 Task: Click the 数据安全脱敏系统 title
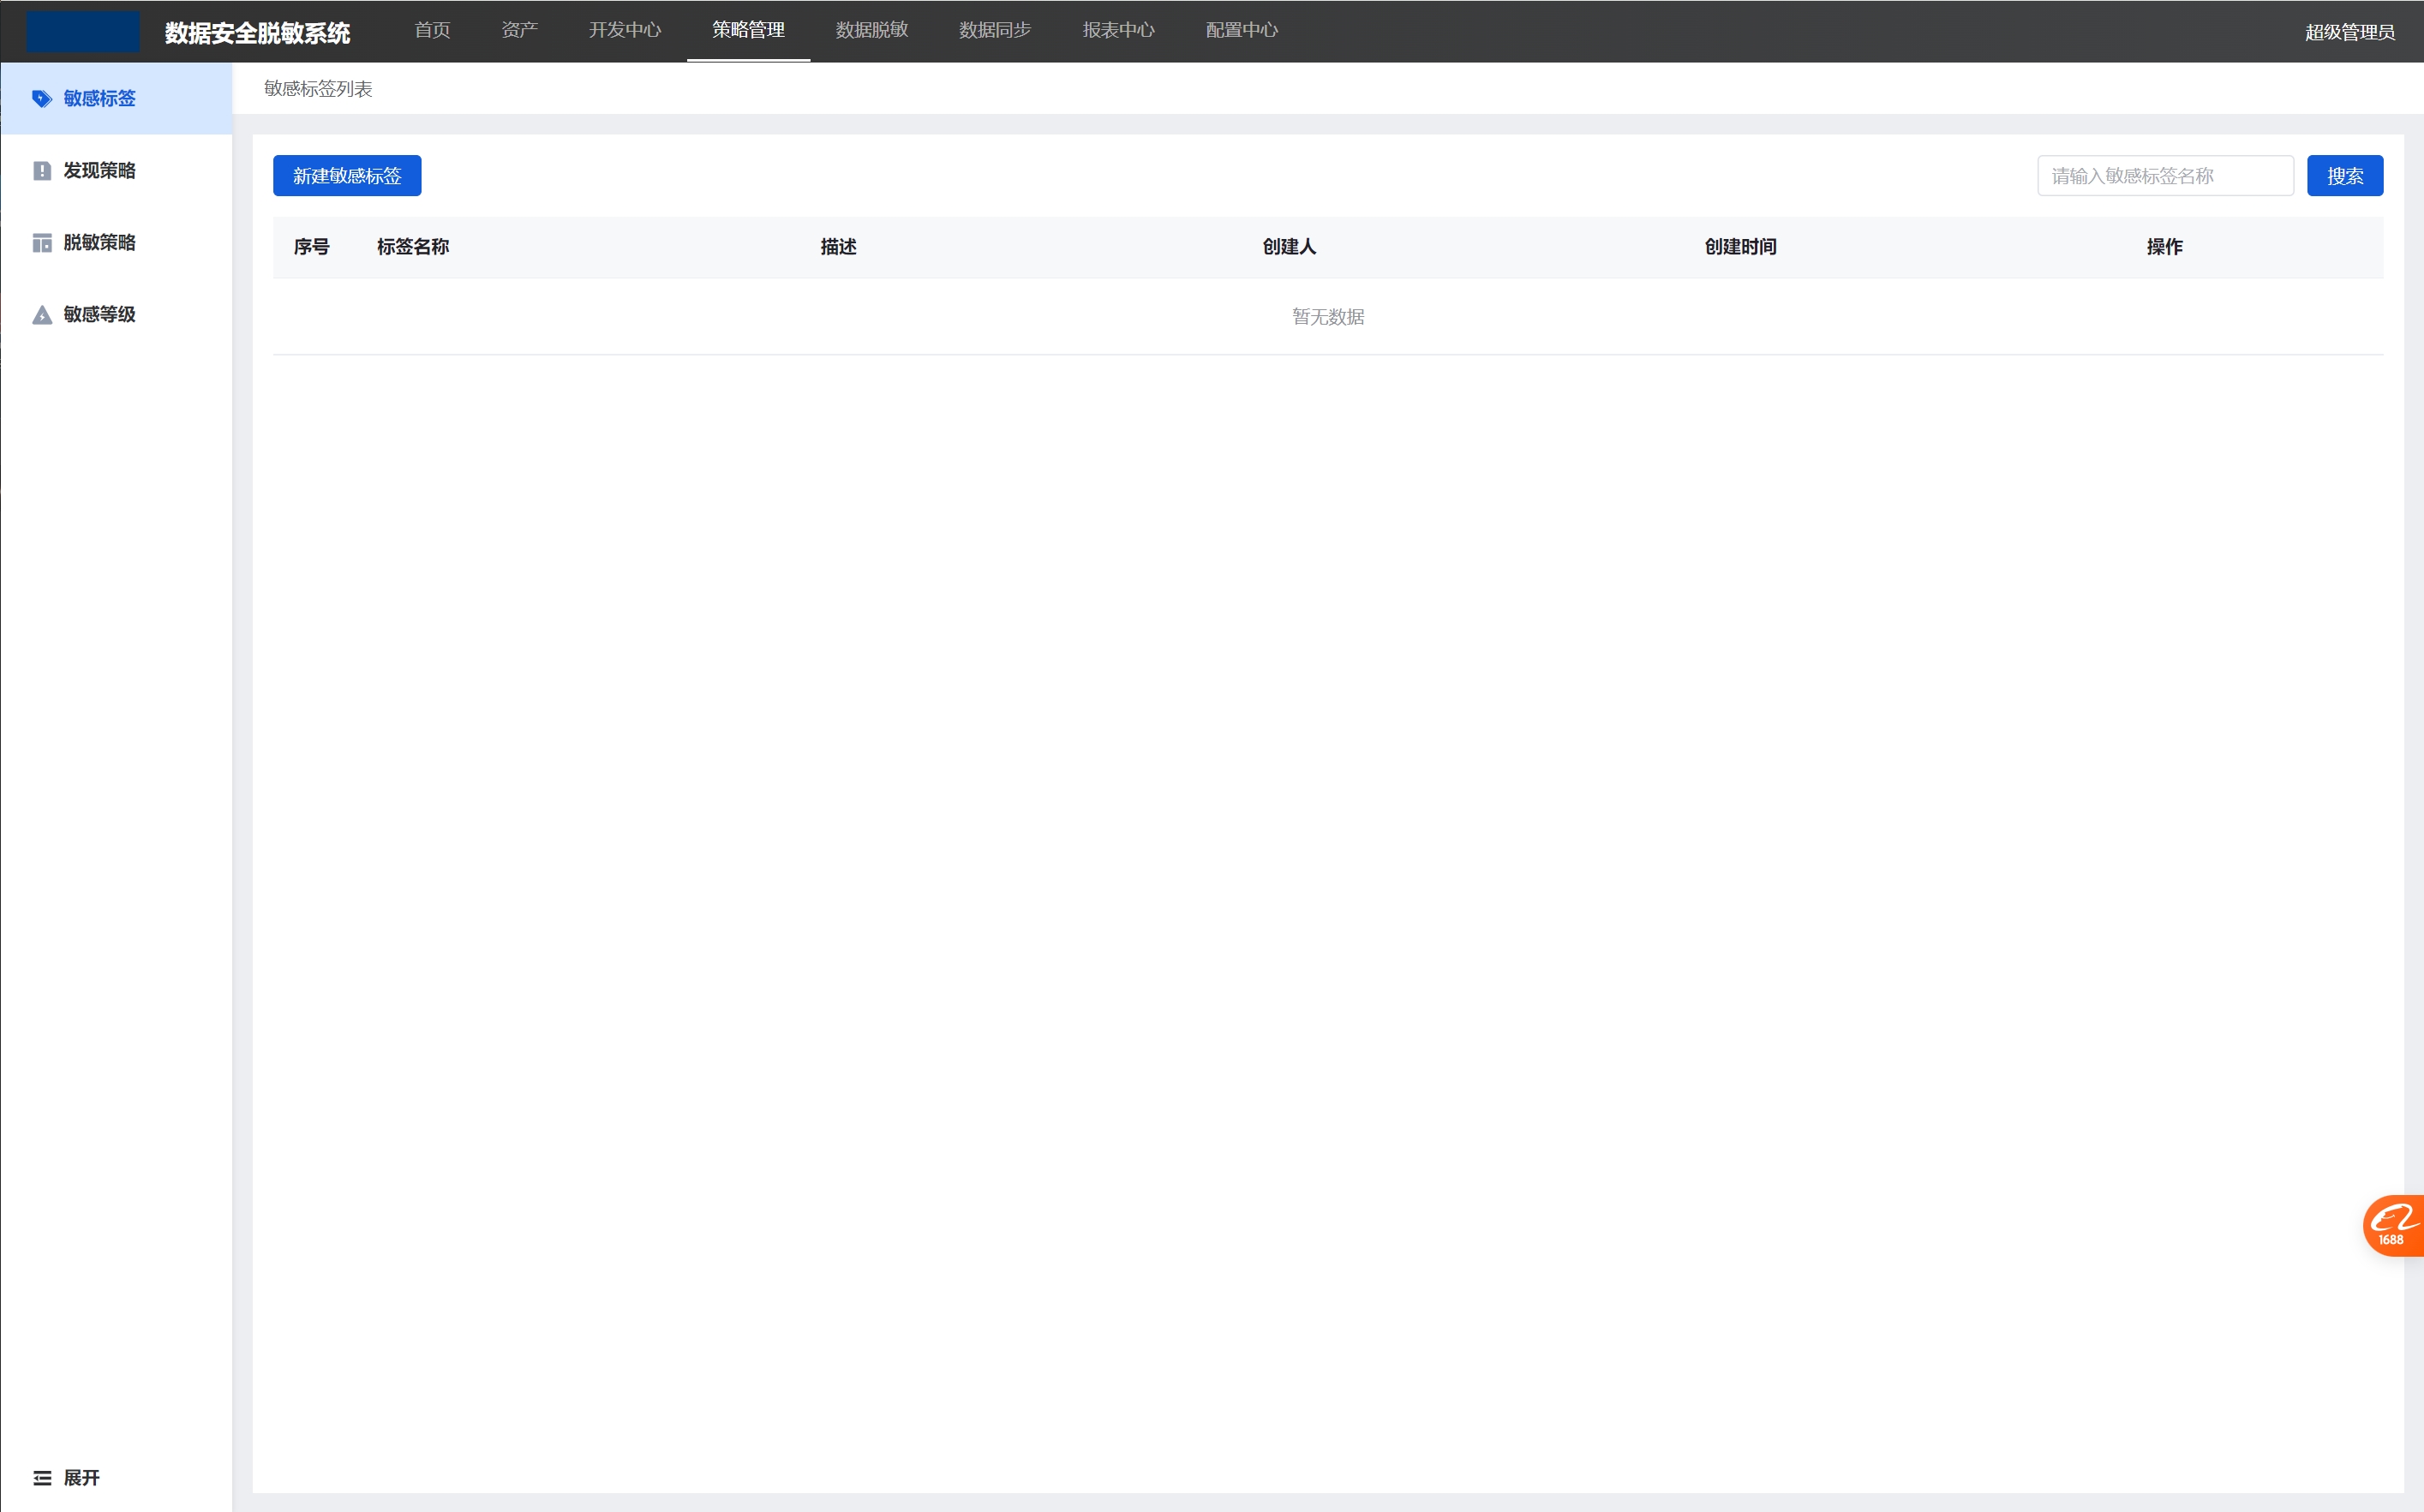point(257,33)
